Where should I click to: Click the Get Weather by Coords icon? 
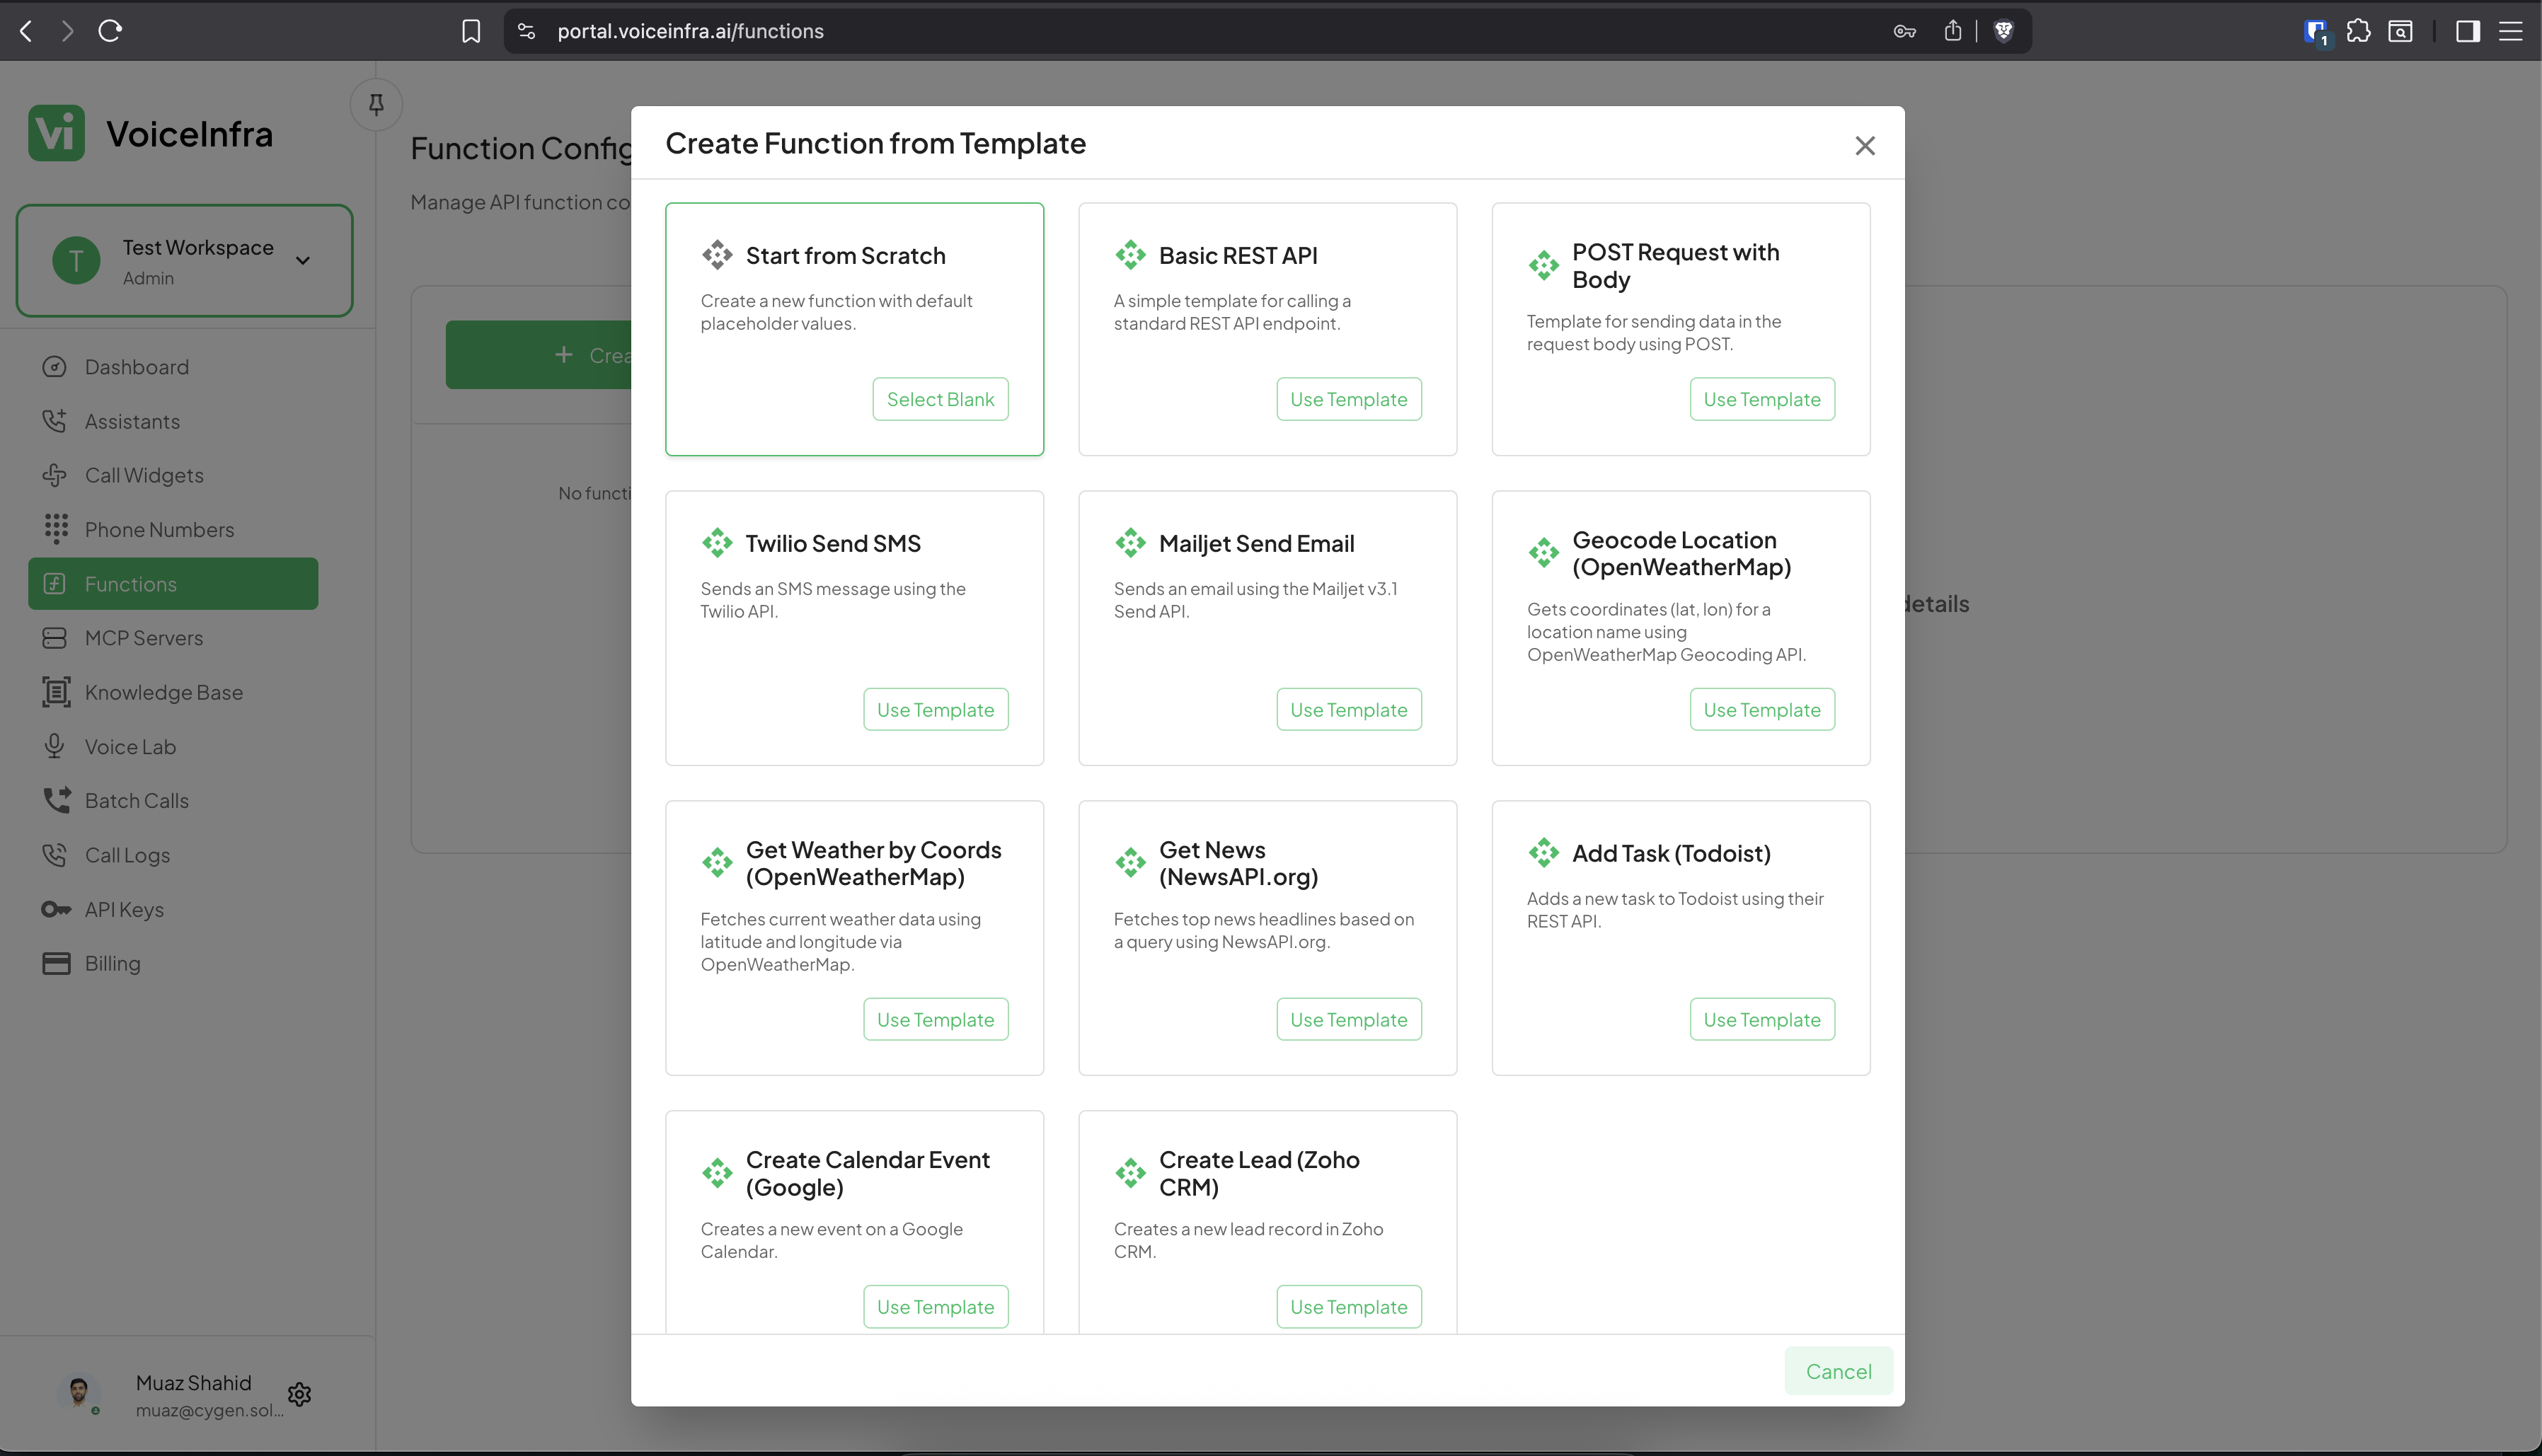pos(717,863)
